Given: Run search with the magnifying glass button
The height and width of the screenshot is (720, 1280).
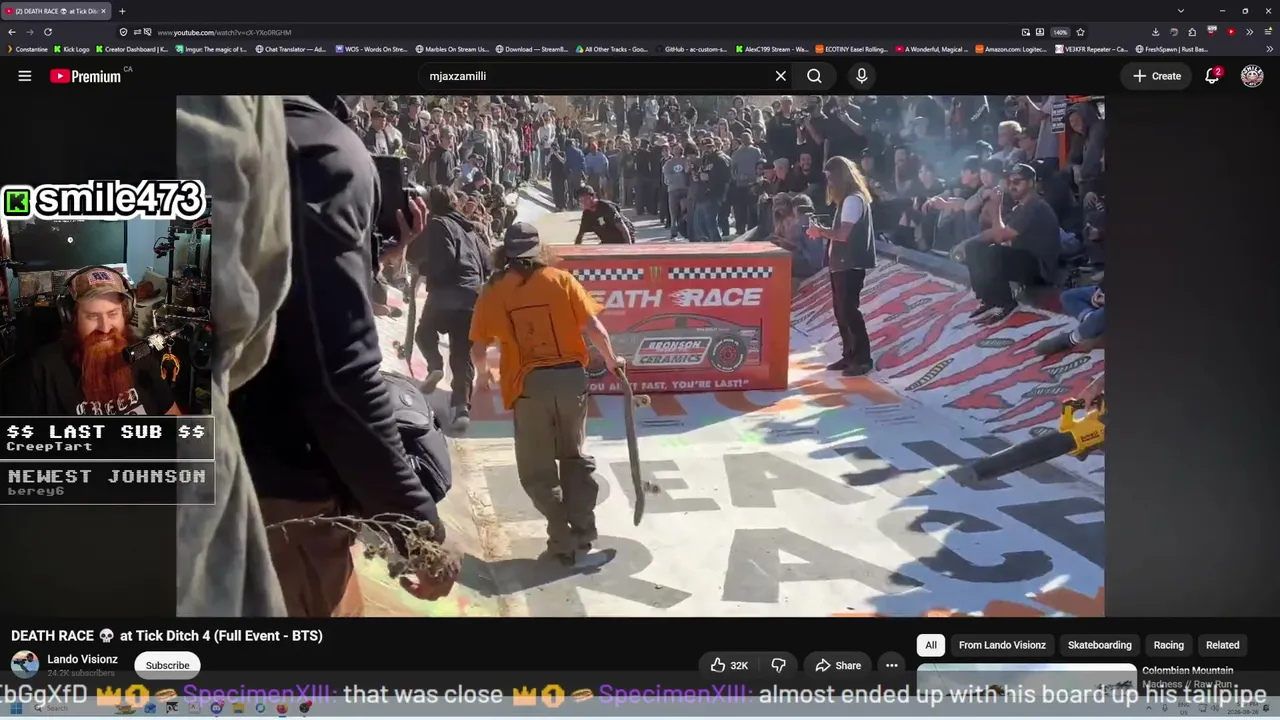Looking at the screenshot, I should click(815, 76).
